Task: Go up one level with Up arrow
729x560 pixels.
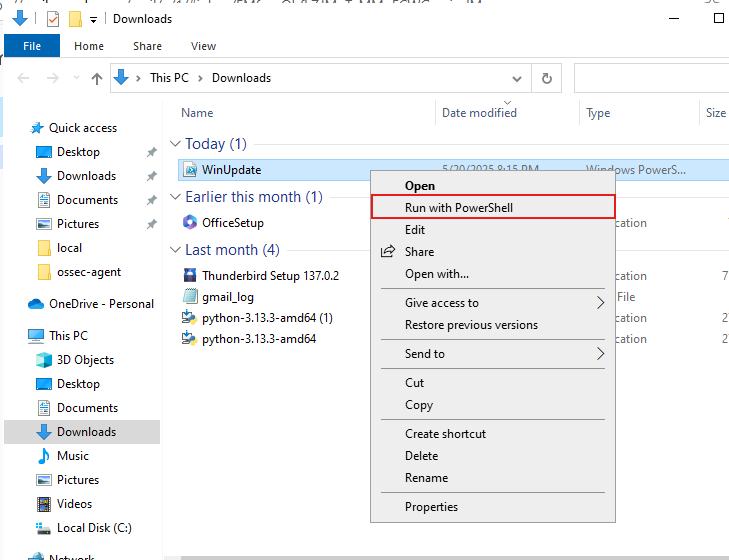Action: click(97, 79)
